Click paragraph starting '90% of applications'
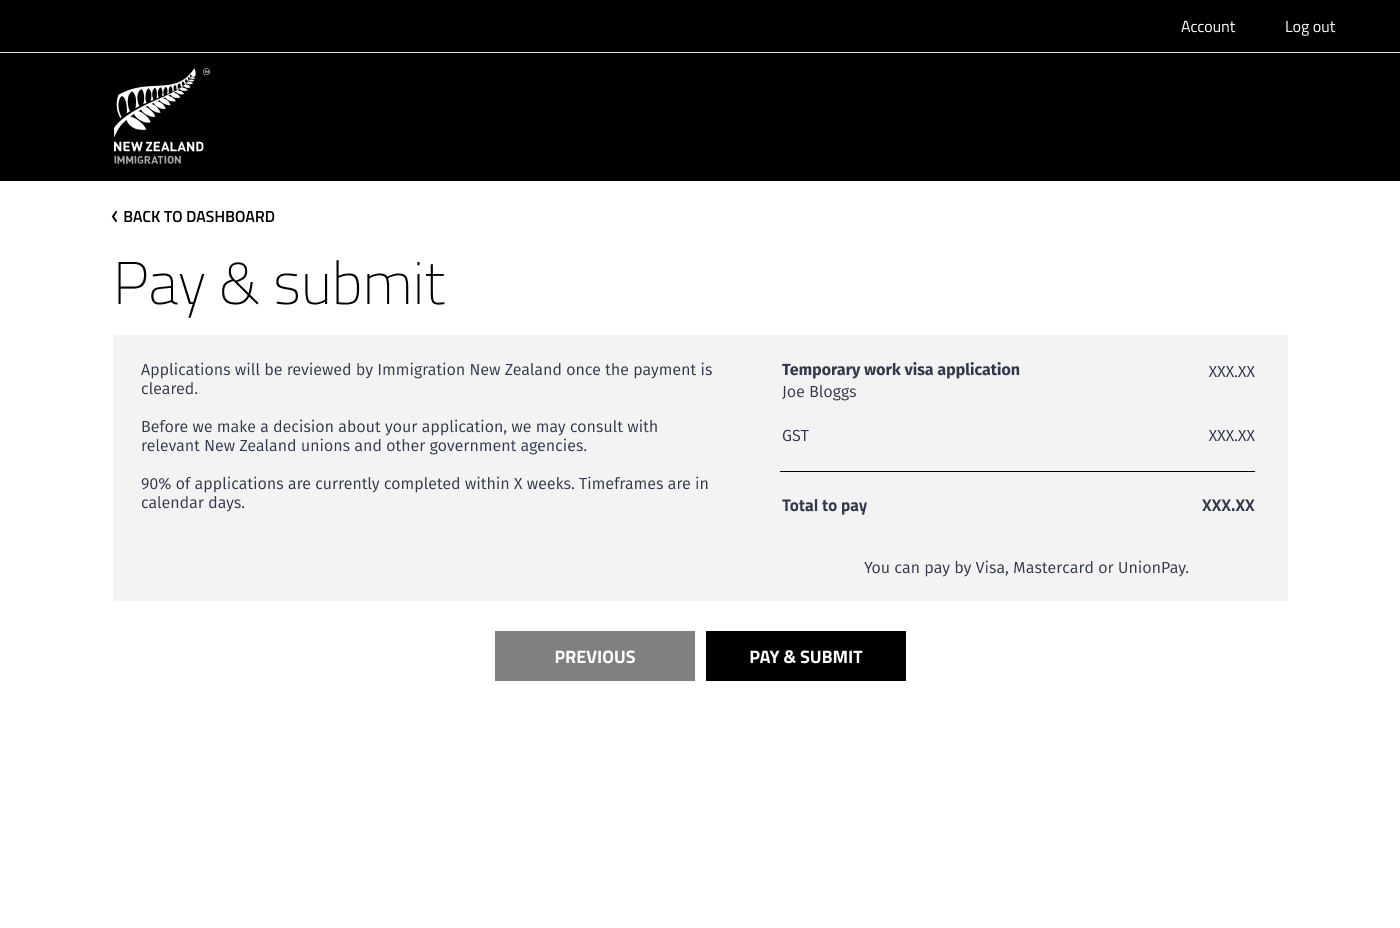The width and height of the screenshot is (1400, 928). pos(424,493)
